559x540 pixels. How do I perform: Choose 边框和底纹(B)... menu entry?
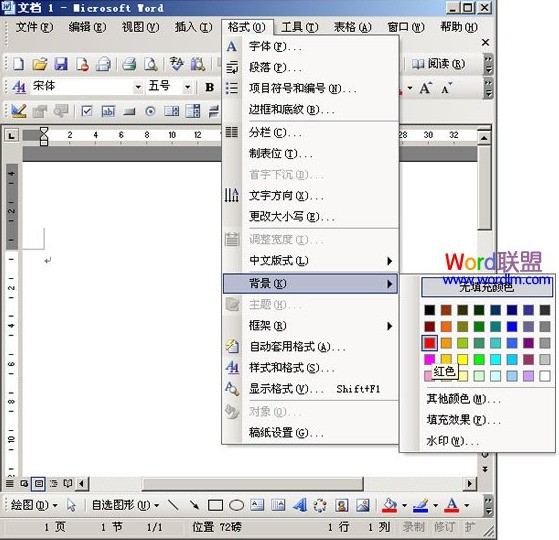[x=310, y=109]
